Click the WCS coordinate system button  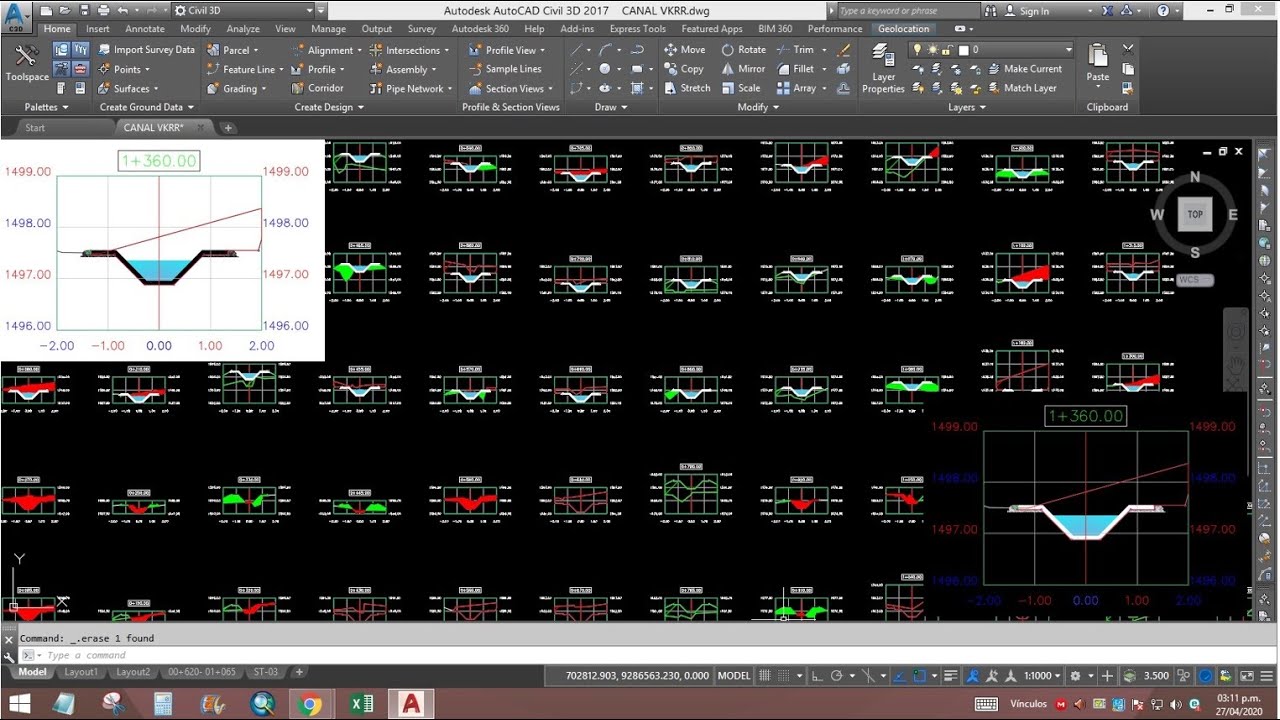pyautogui.click(x=1195, y=280)
